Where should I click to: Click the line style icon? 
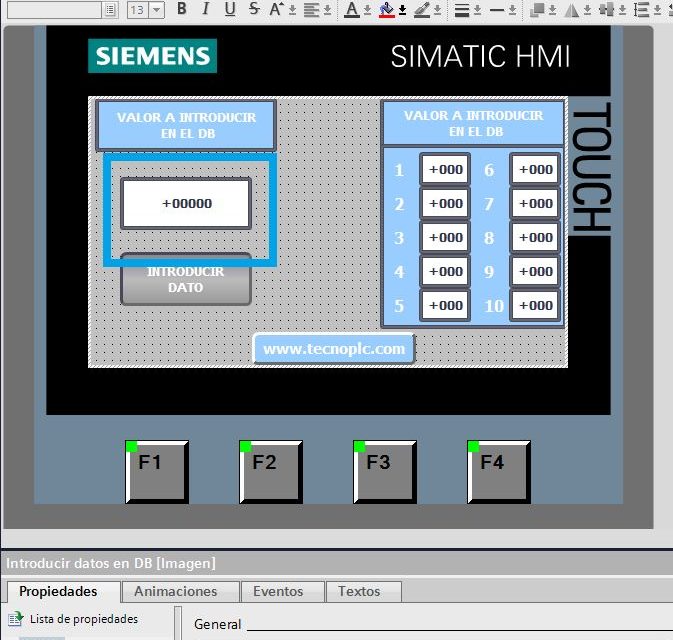click(x=497, y=10)
